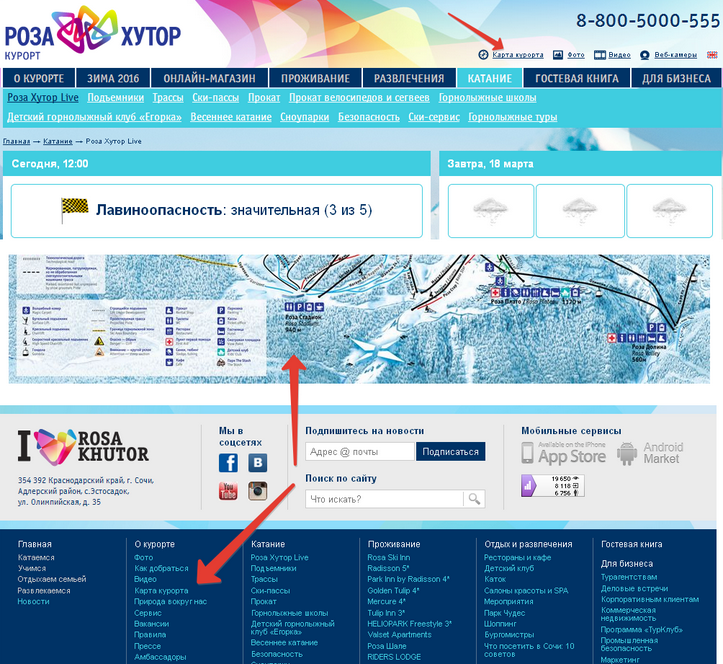Image resolution: width=723 pixels, height=664 pixels.
Task: Open the YouTube channel icon
Action: point(228,491)
